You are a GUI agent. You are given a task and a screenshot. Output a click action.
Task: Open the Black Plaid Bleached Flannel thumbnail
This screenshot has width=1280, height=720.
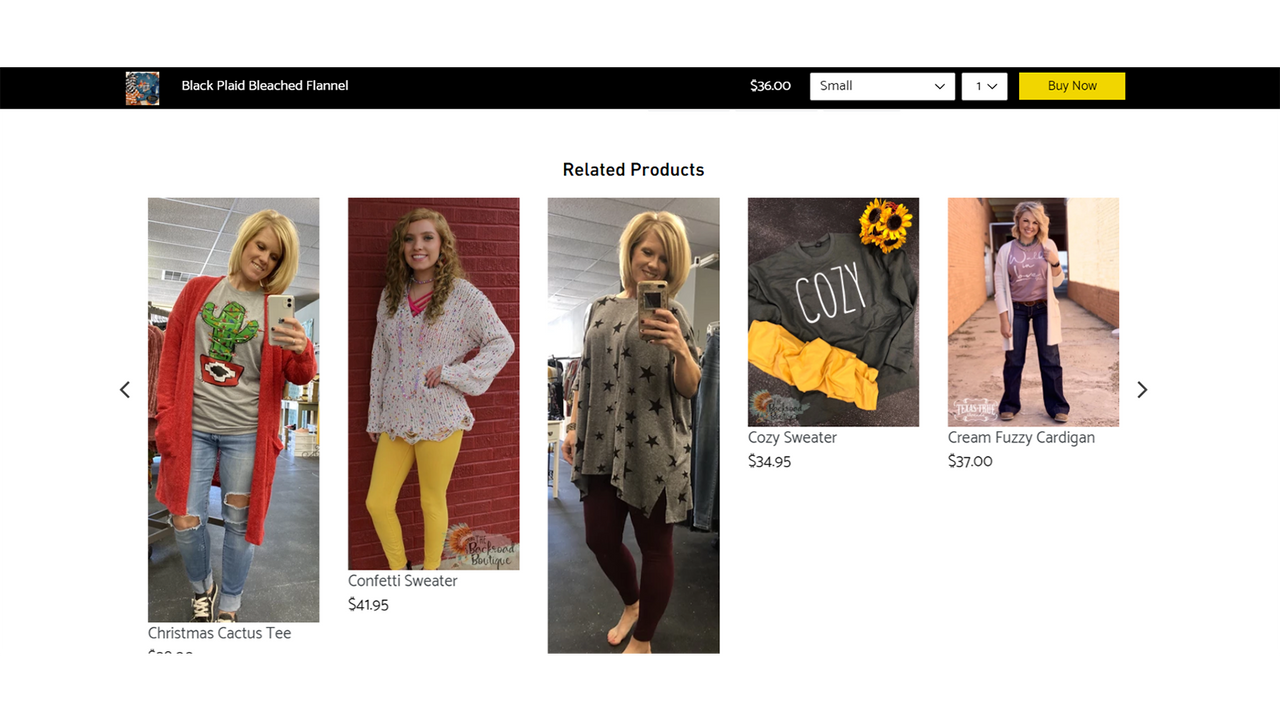pyautogui.click(x=142, y=88)
